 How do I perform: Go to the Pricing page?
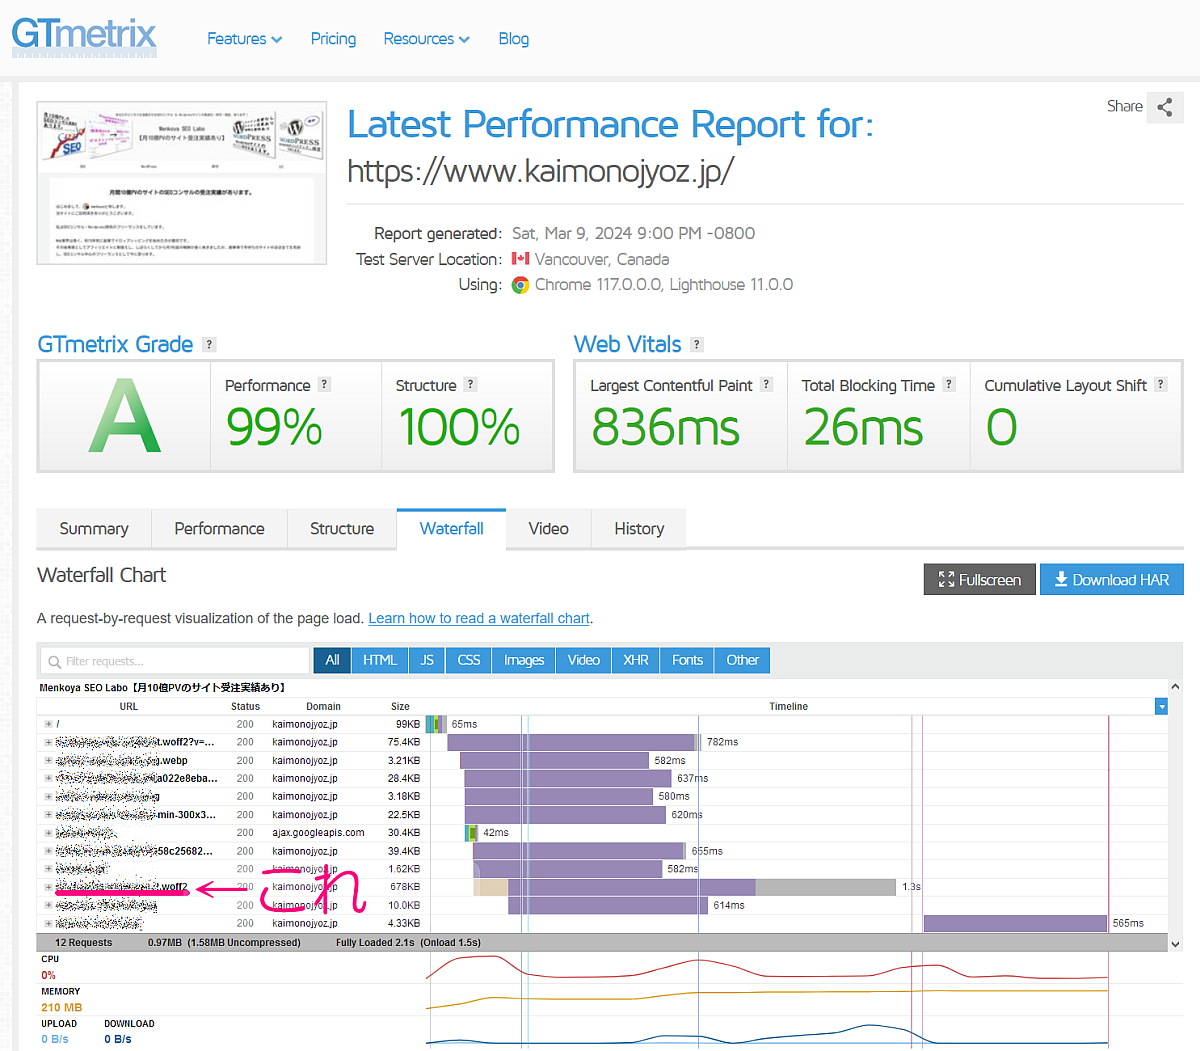[x=333, y=39]
